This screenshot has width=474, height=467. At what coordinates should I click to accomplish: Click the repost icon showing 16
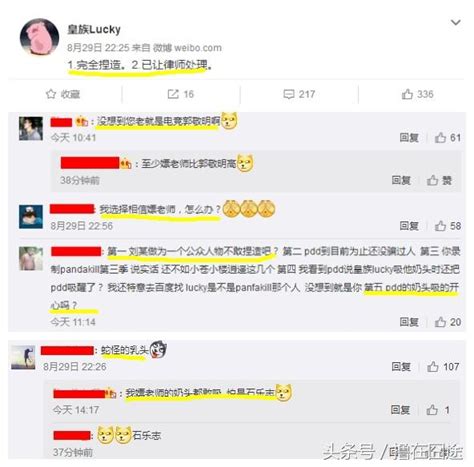[x=181, y=94]
